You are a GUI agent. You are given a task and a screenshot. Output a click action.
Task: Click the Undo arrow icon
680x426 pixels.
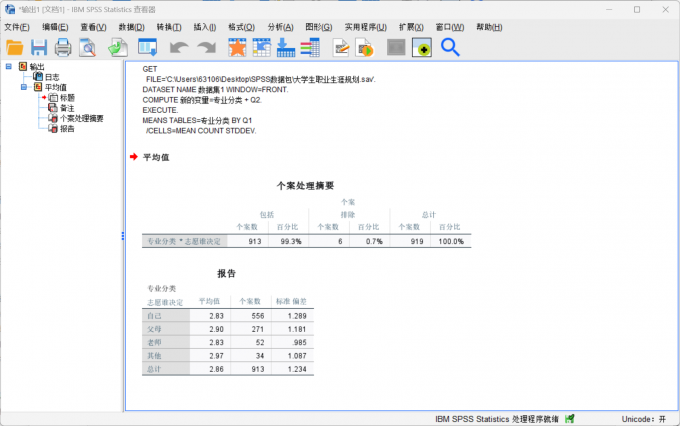[179, 47]
